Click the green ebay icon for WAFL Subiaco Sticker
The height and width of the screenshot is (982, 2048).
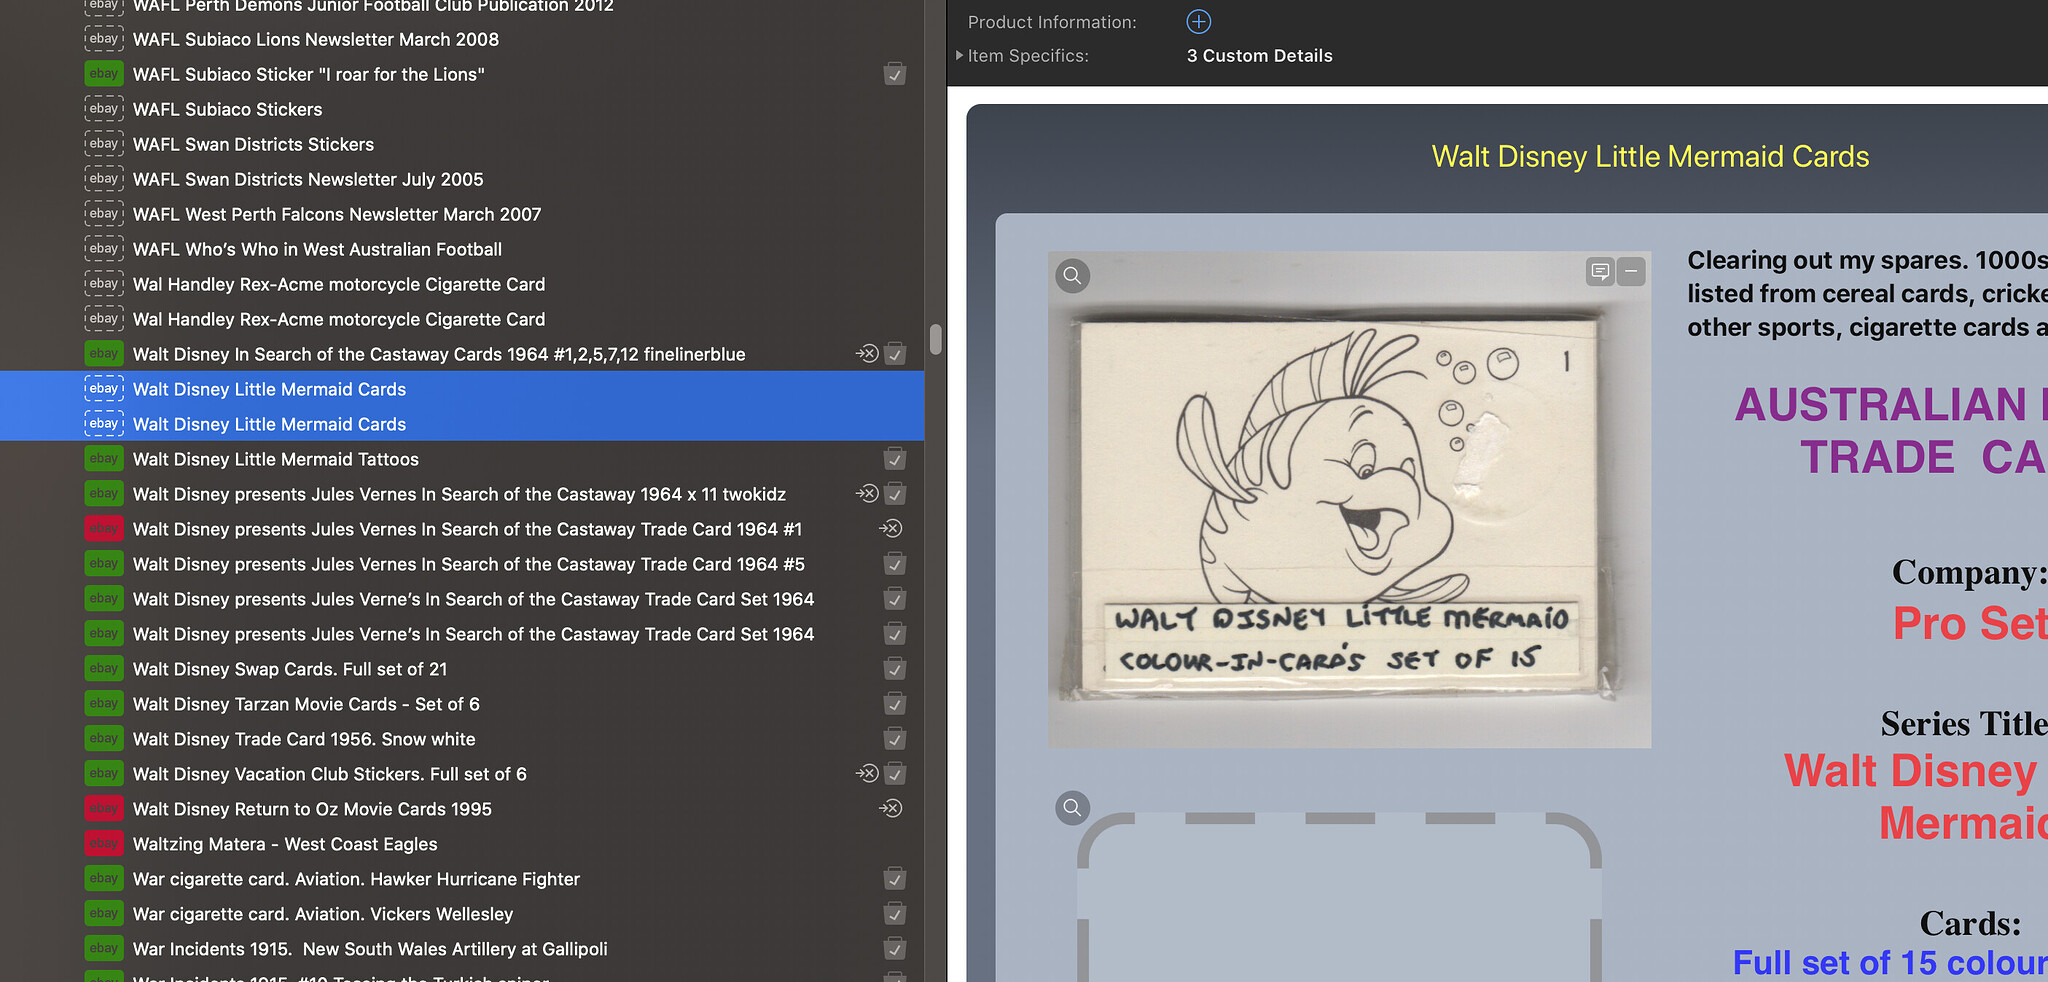(103, 74)
